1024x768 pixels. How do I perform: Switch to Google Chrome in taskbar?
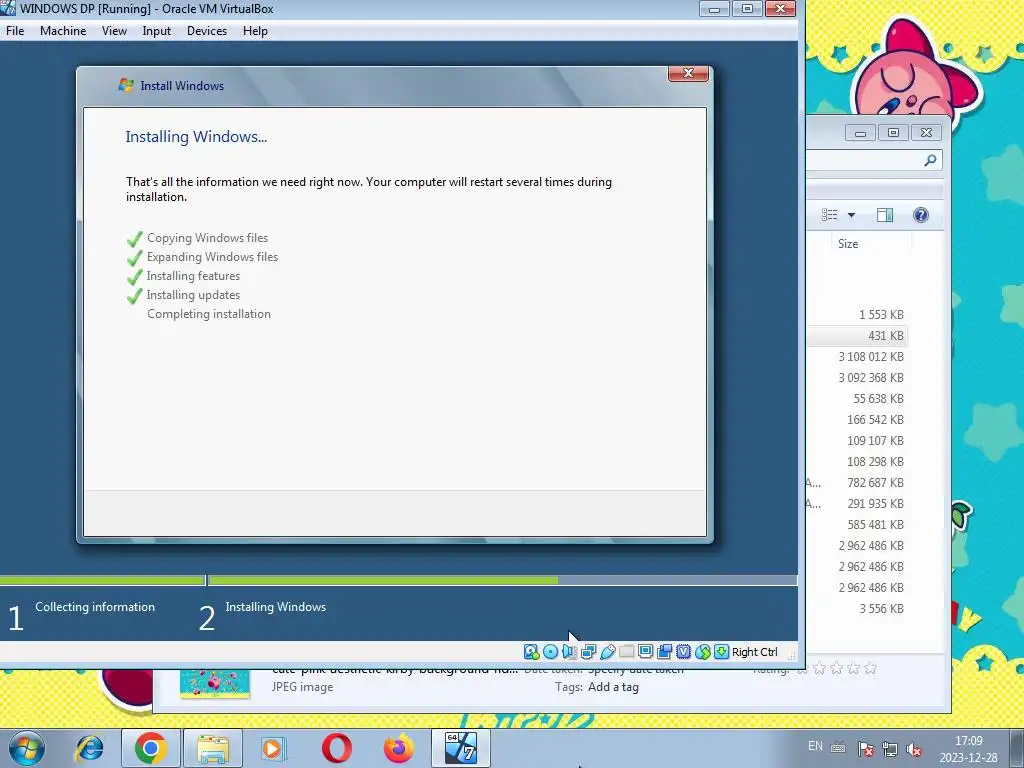pos(150,748)
